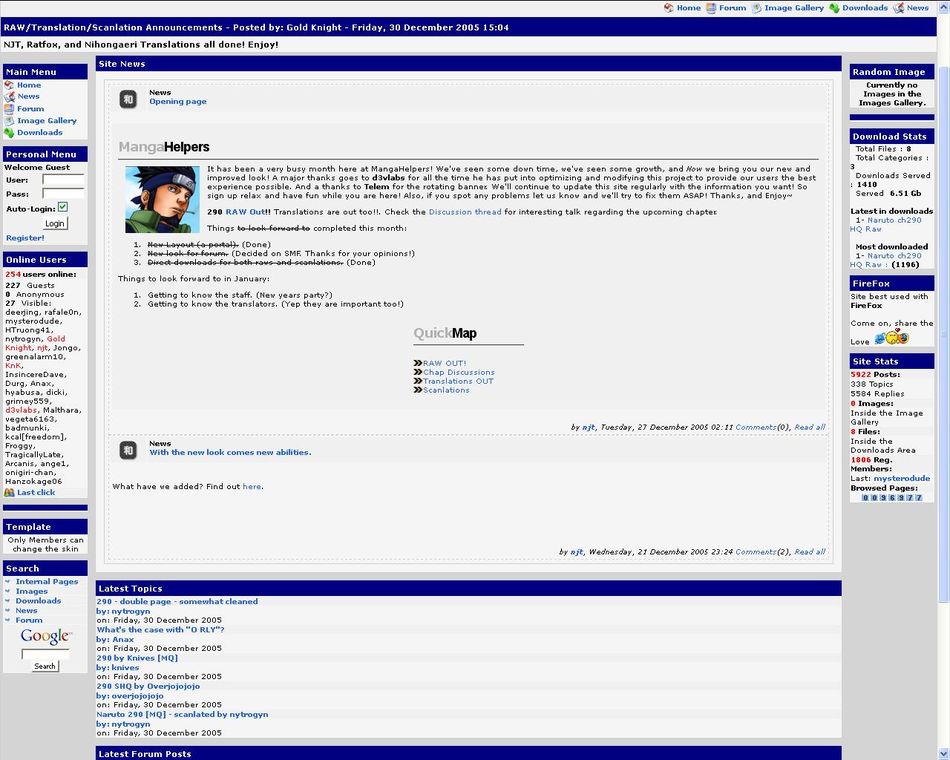
Task: Click the News icon in the top bar
Action: [899, 8]
